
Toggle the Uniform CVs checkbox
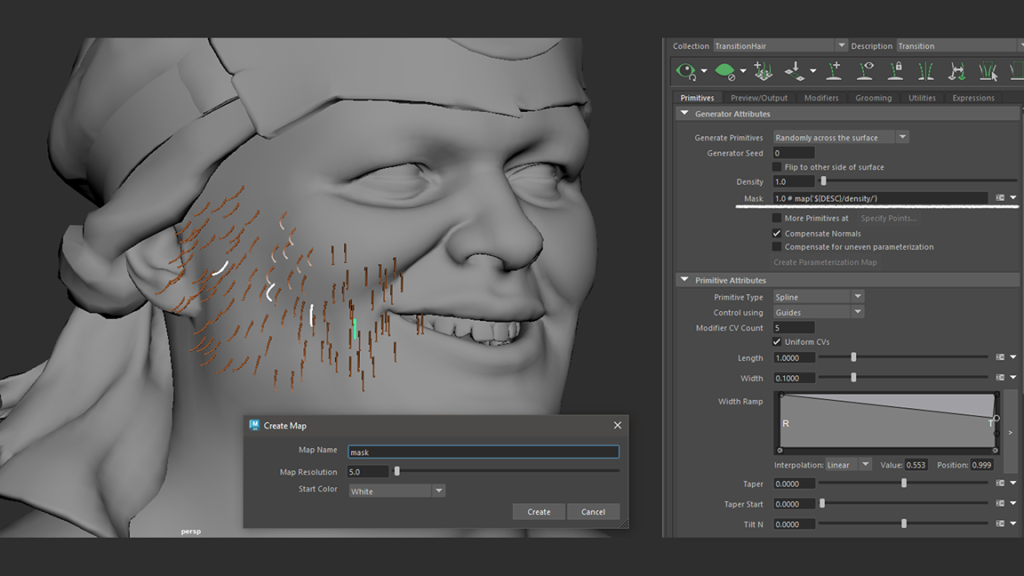click(x=777, y=342)
